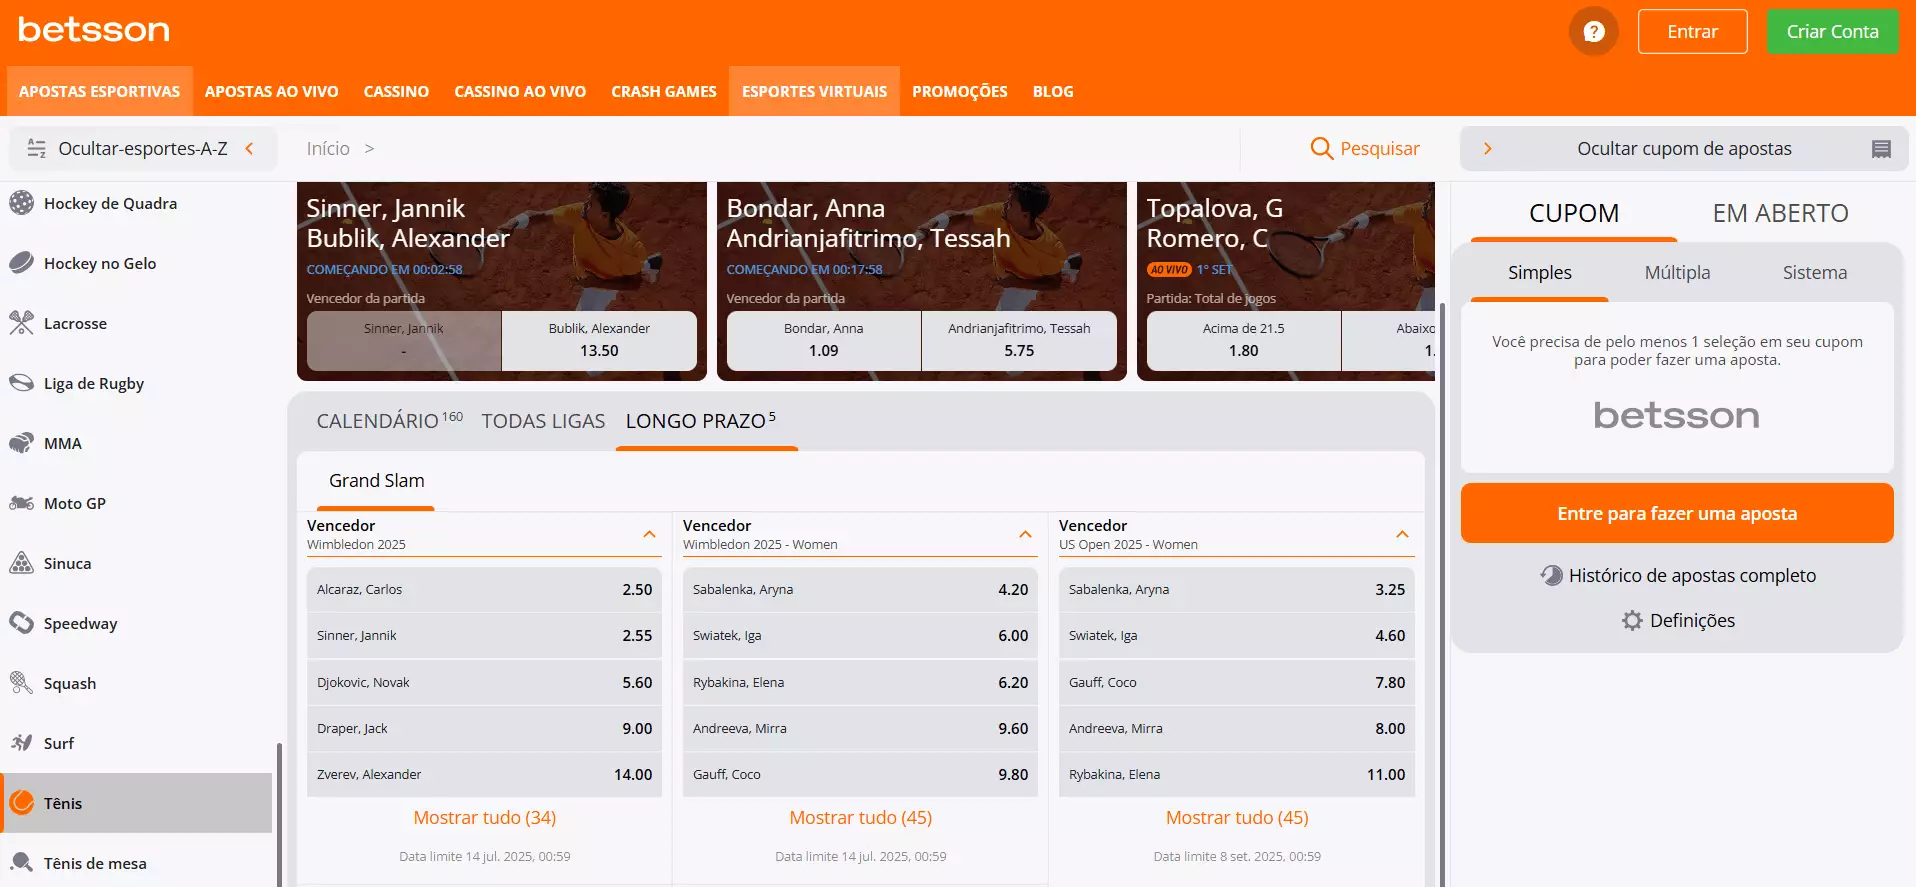Collapse the sports A-Z sidebar

point(249,149)
